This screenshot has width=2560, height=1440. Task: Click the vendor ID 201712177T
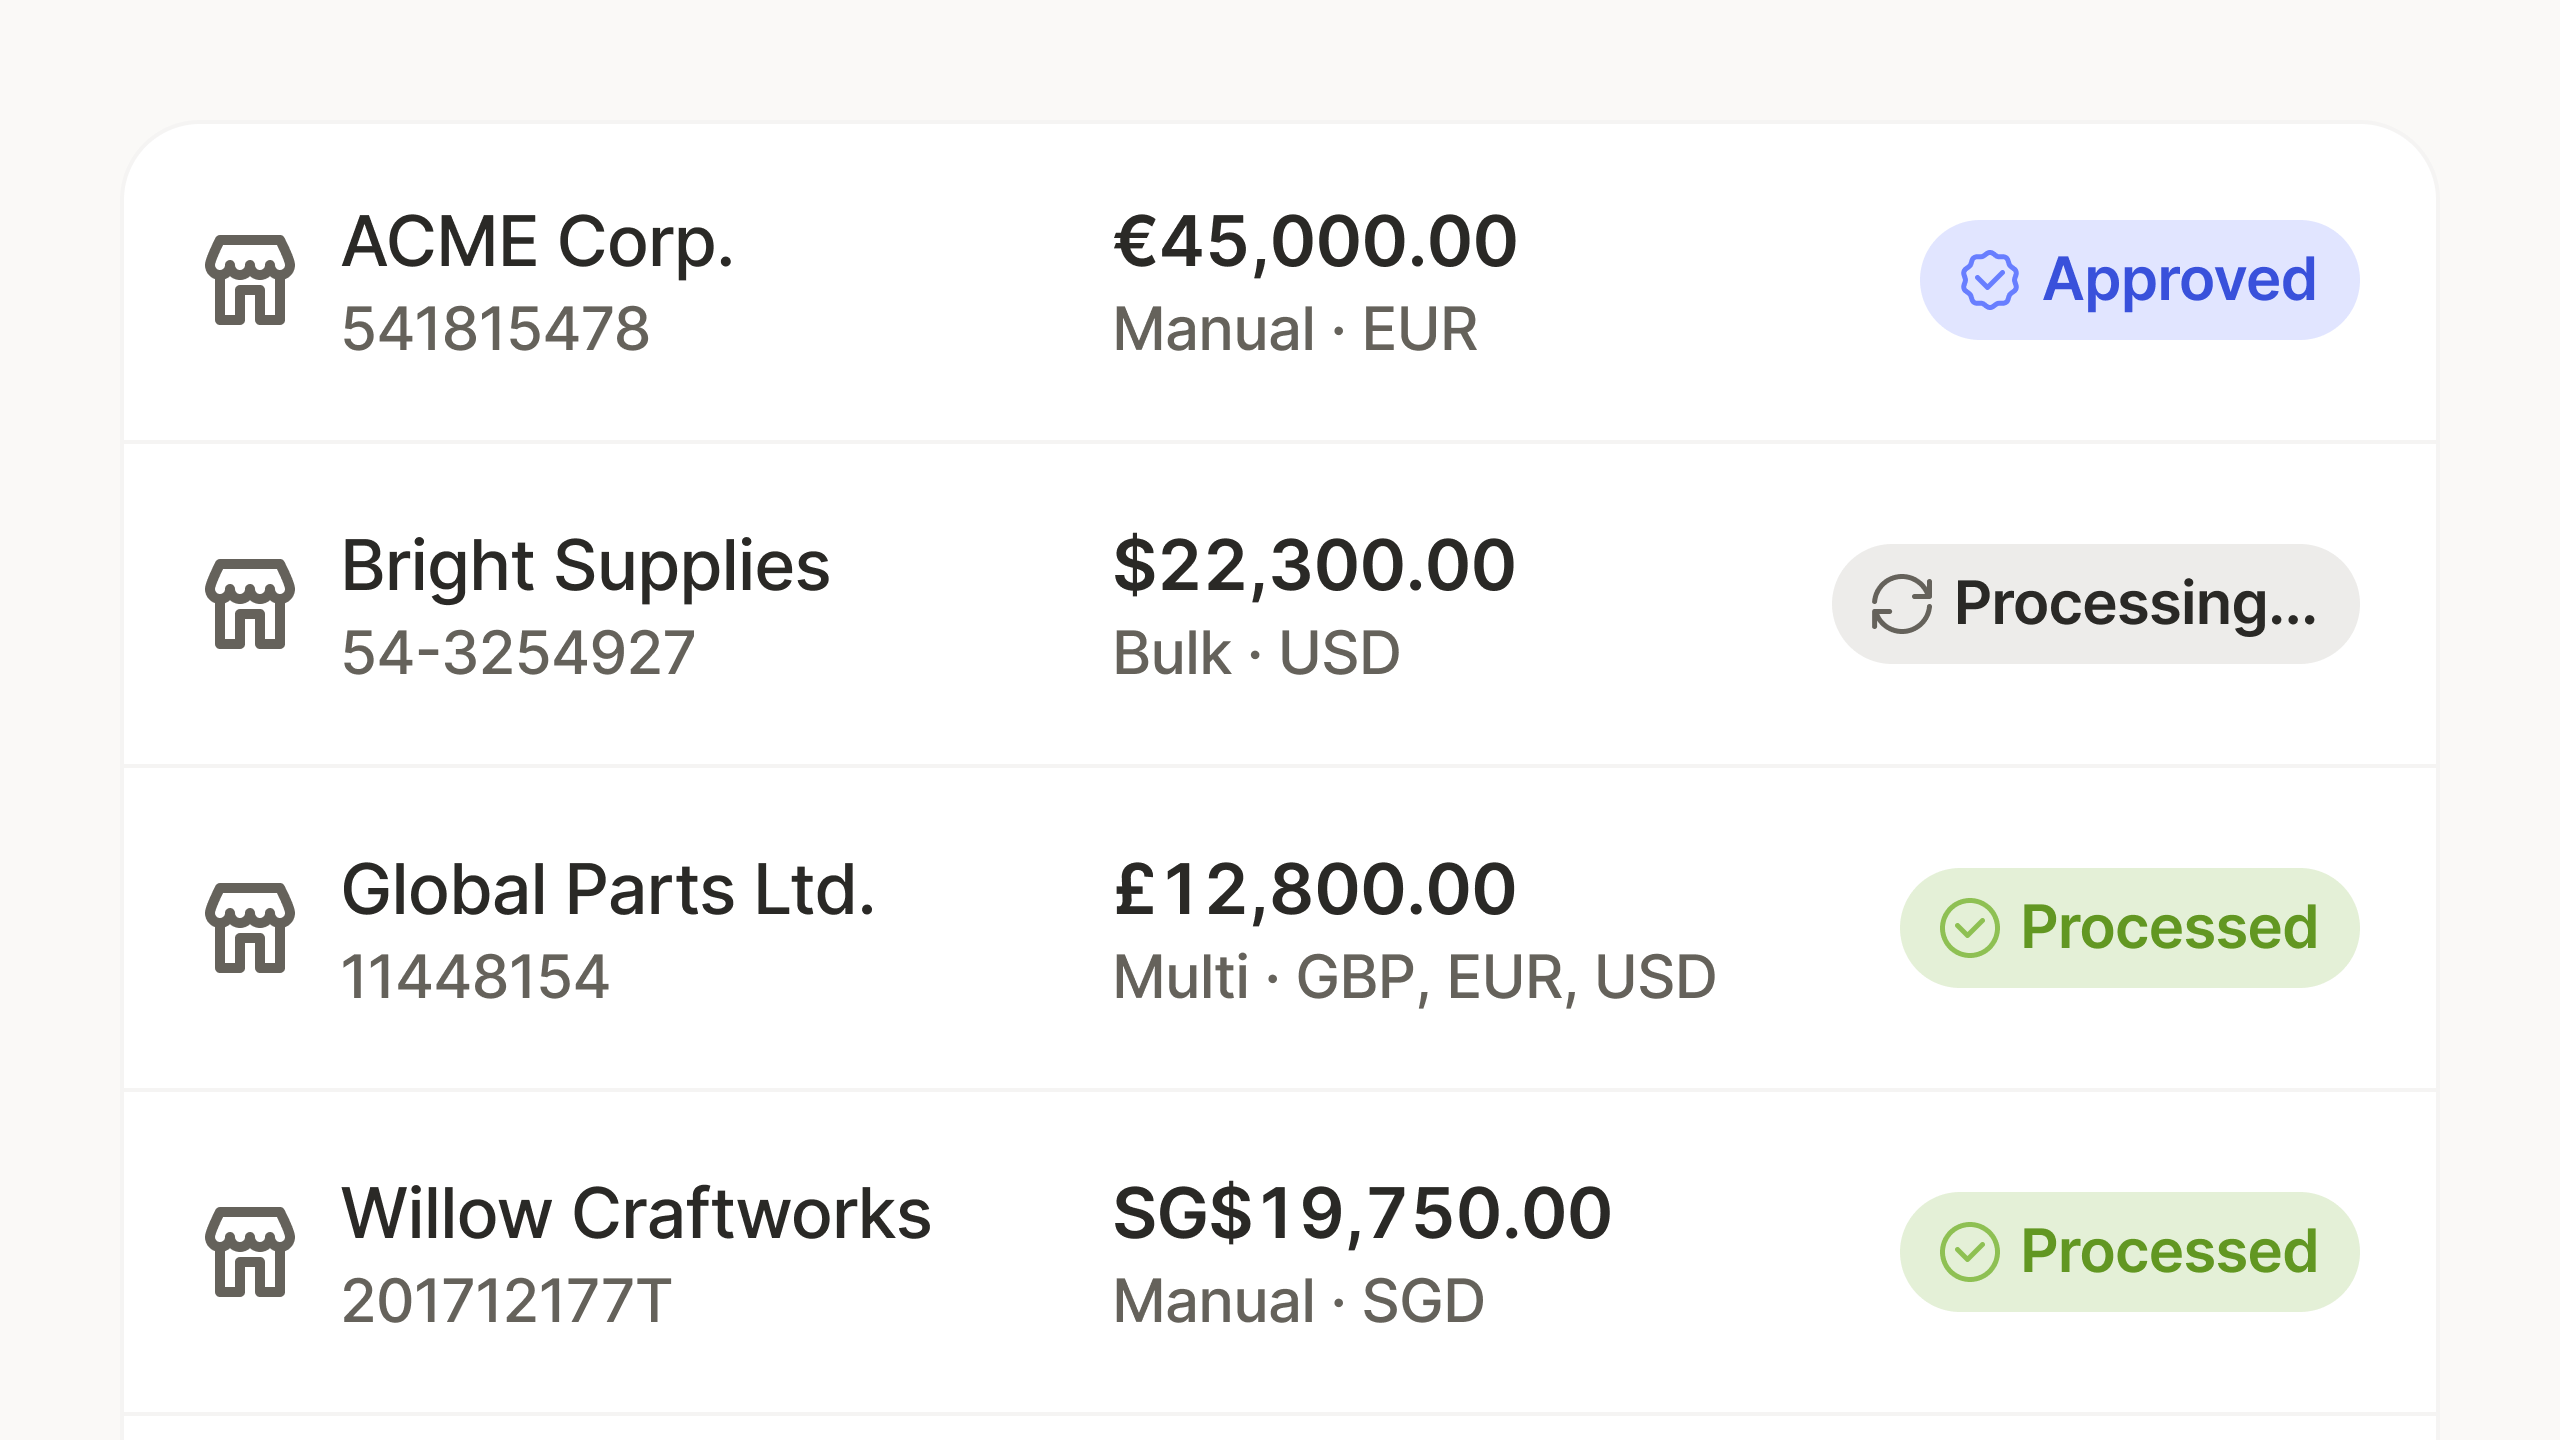coord(506,1301)
